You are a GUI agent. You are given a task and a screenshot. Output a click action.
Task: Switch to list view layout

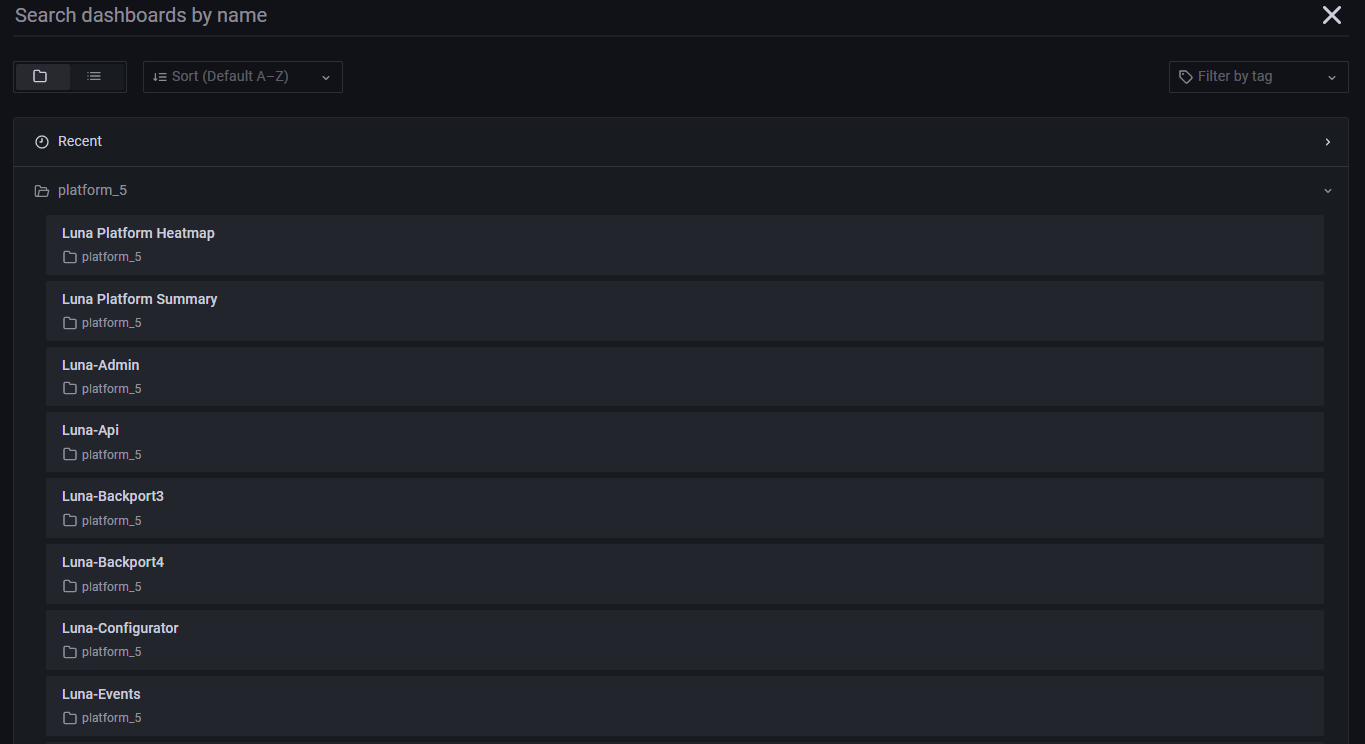point(94,77)
